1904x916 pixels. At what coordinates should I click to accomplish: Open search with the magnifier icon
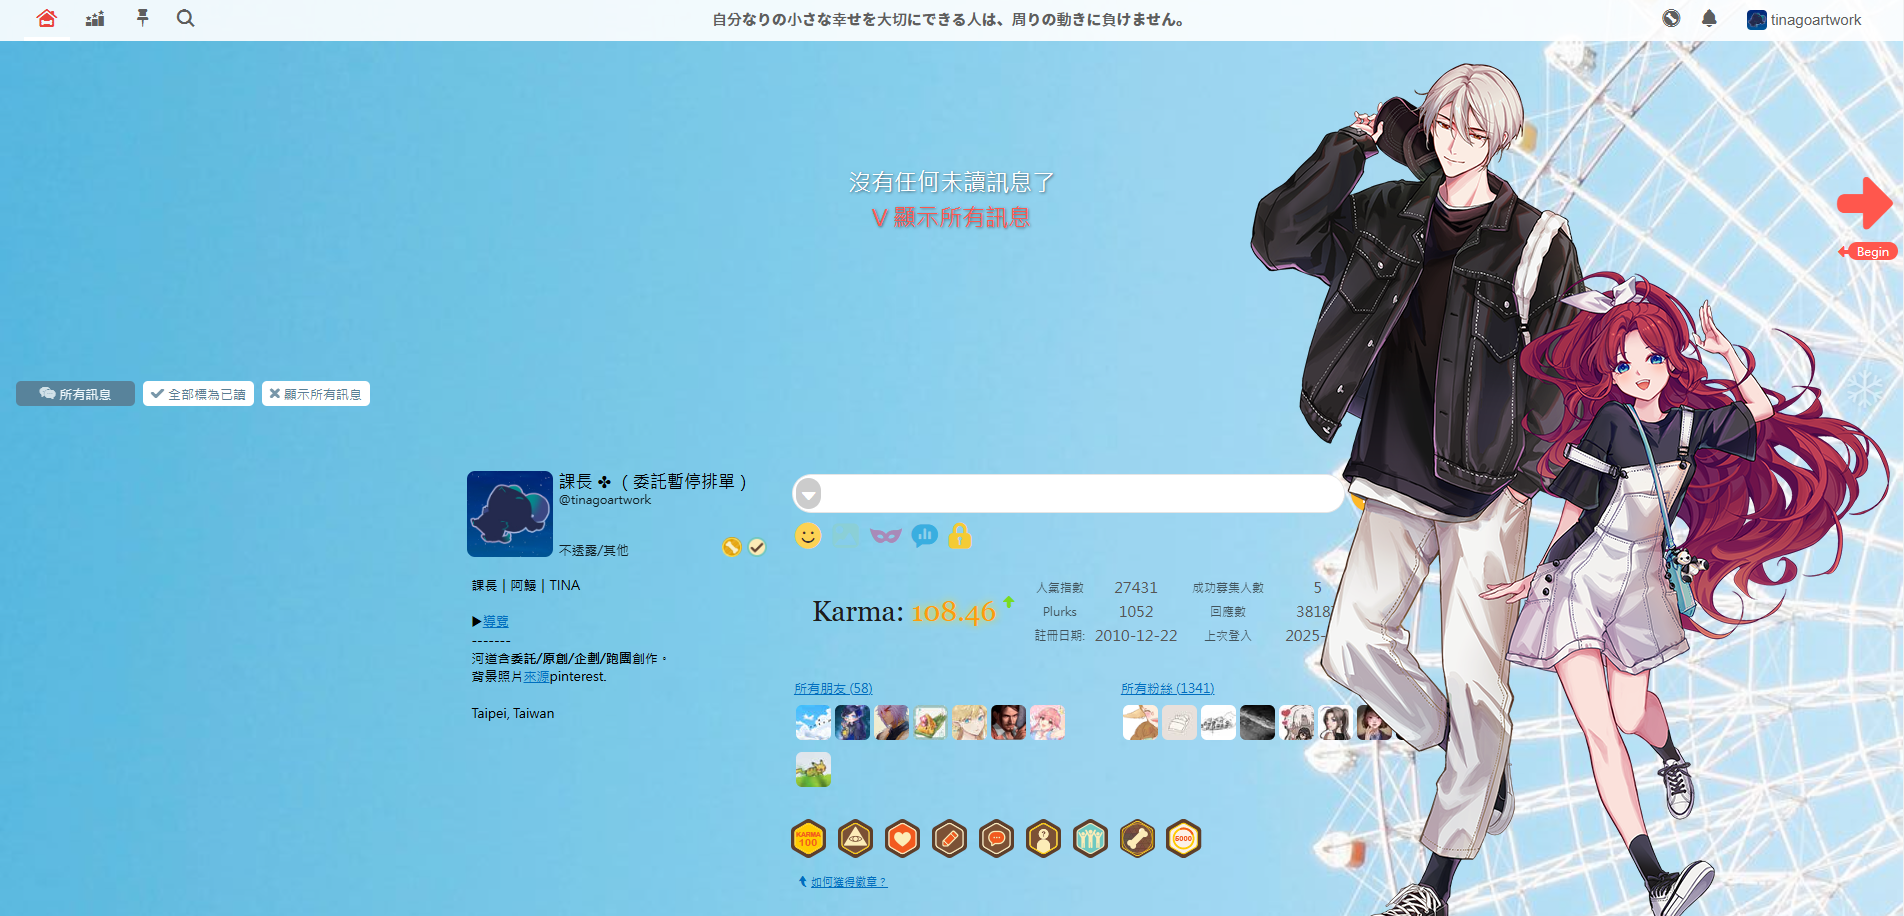pos(186,18)
